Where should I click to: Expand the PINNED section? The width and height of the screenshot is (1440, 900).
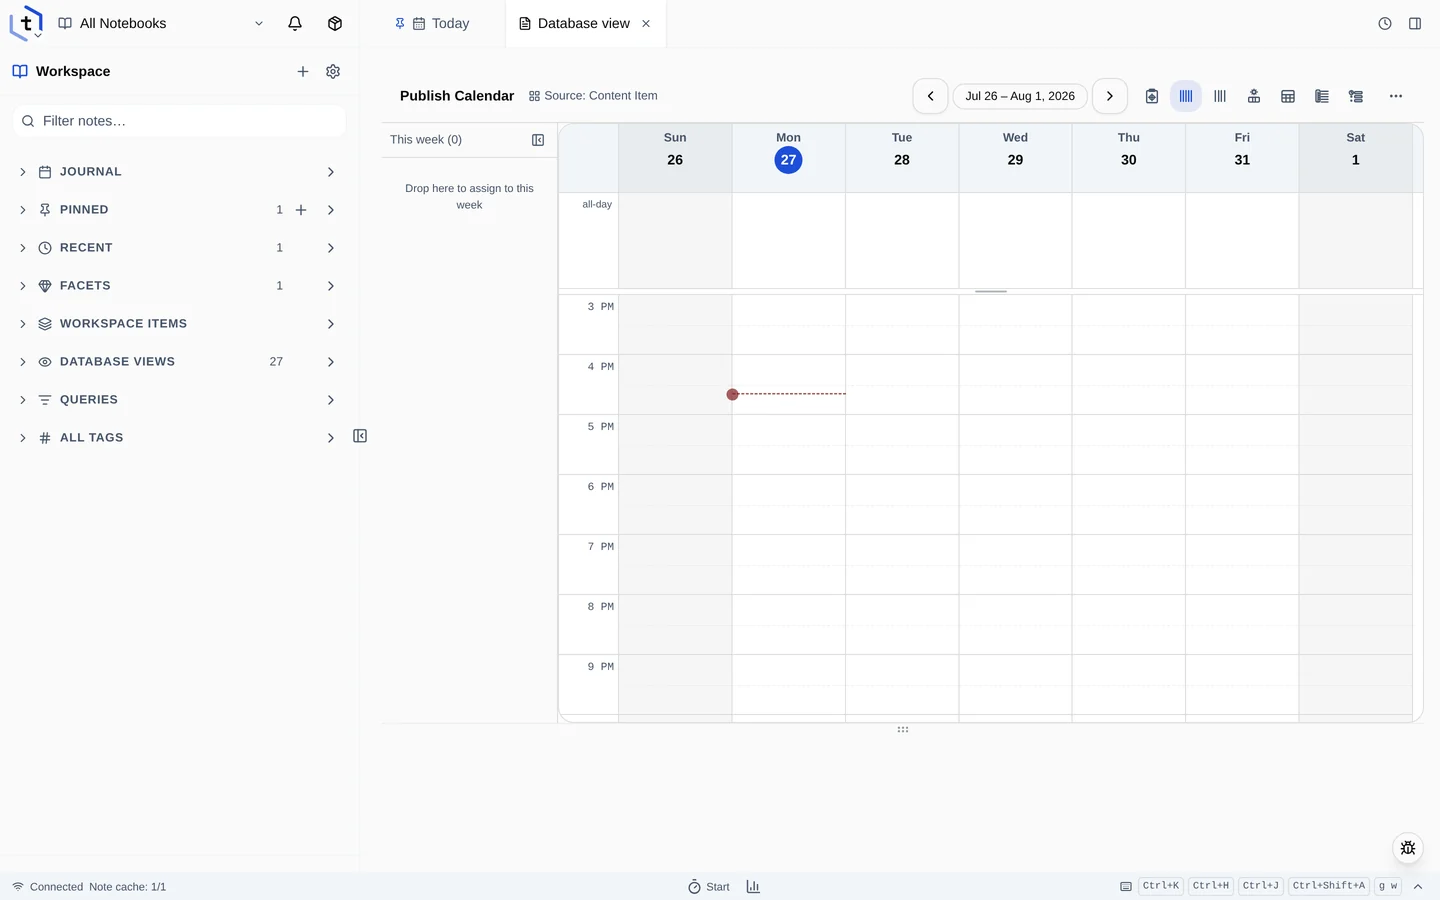tap(23, 210)
